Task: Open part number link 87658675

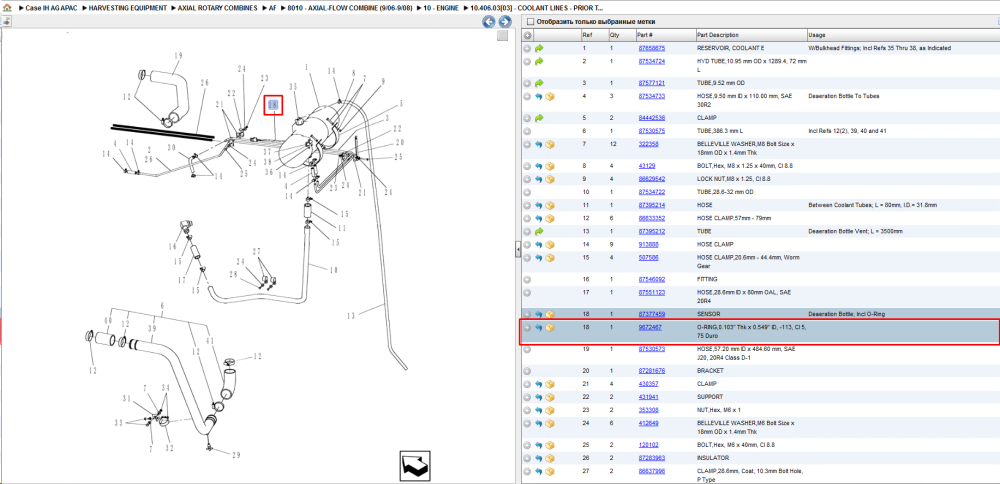Action: 652,48
